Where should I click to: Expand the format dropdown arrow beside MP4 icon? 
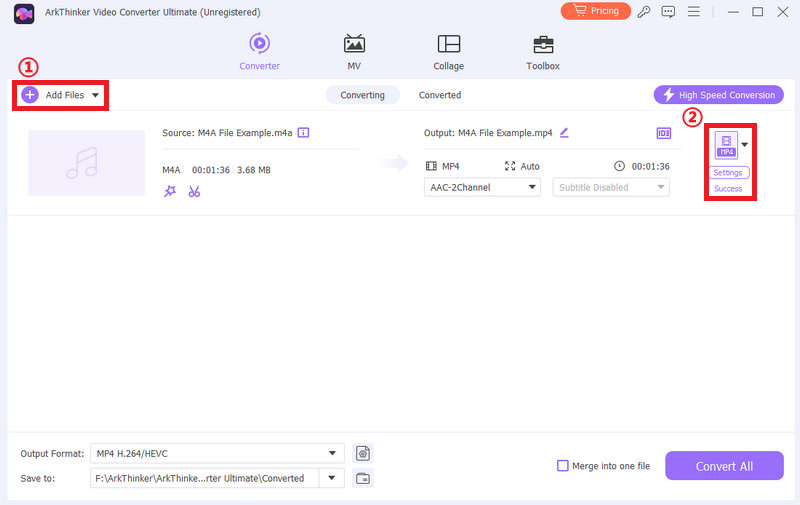click(745, 145)
